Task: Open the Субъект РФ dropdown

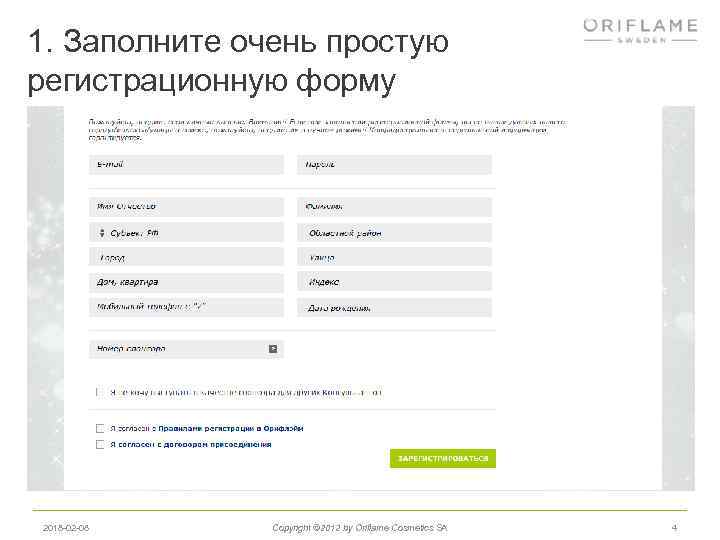Action: click(186, 233)
